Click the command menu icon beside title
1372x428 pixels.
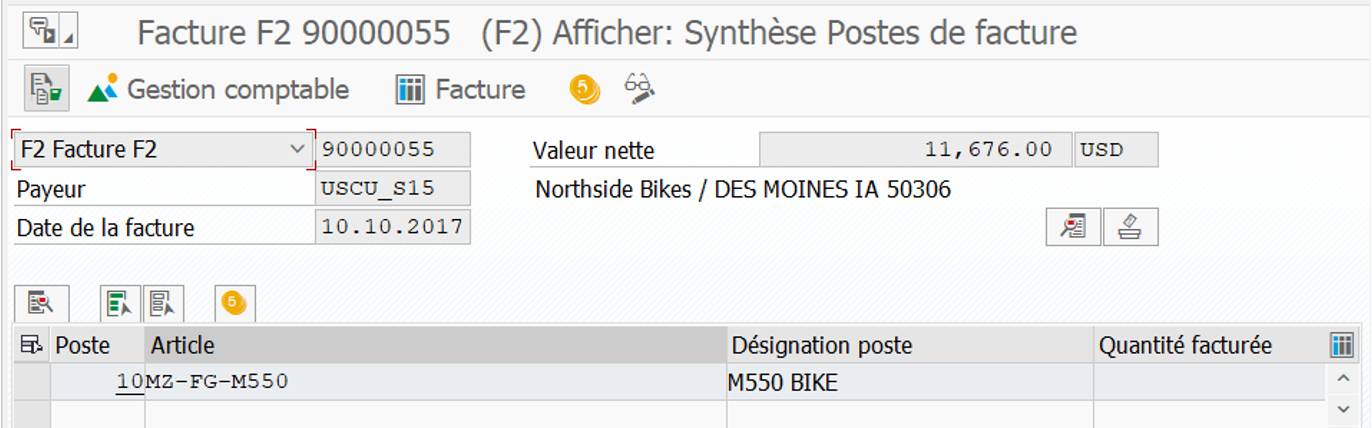pyautogui.click(x=40, y=31)
